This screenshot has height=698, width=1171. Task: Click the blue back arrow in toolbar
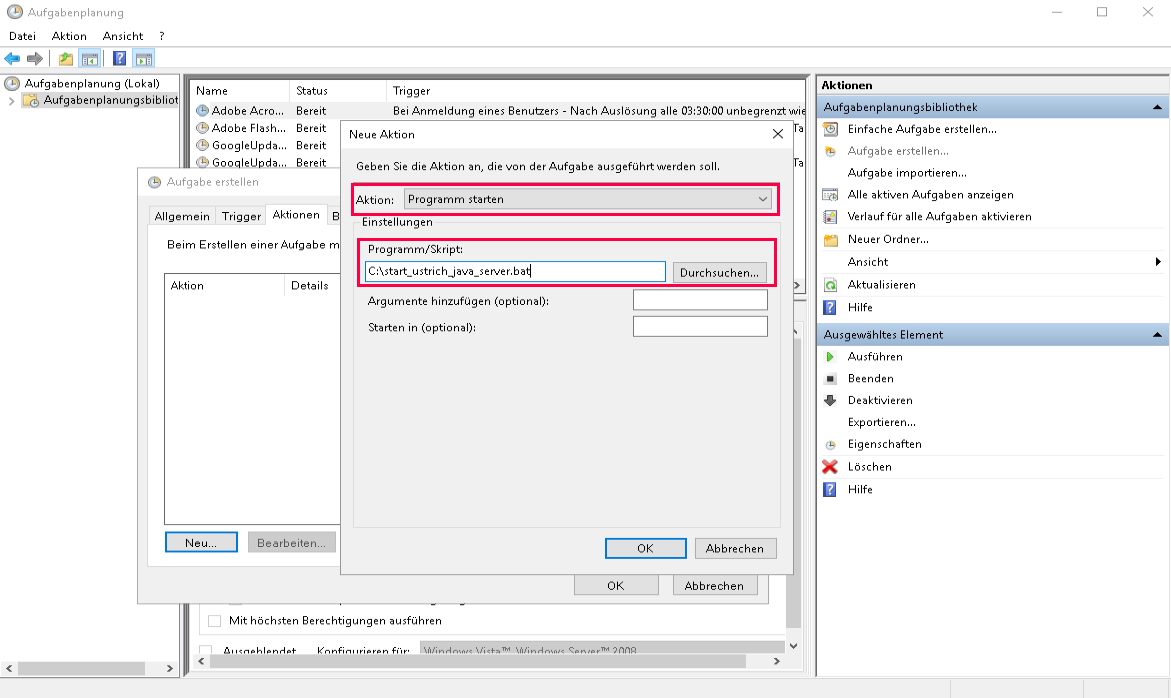tap(12, 59)
